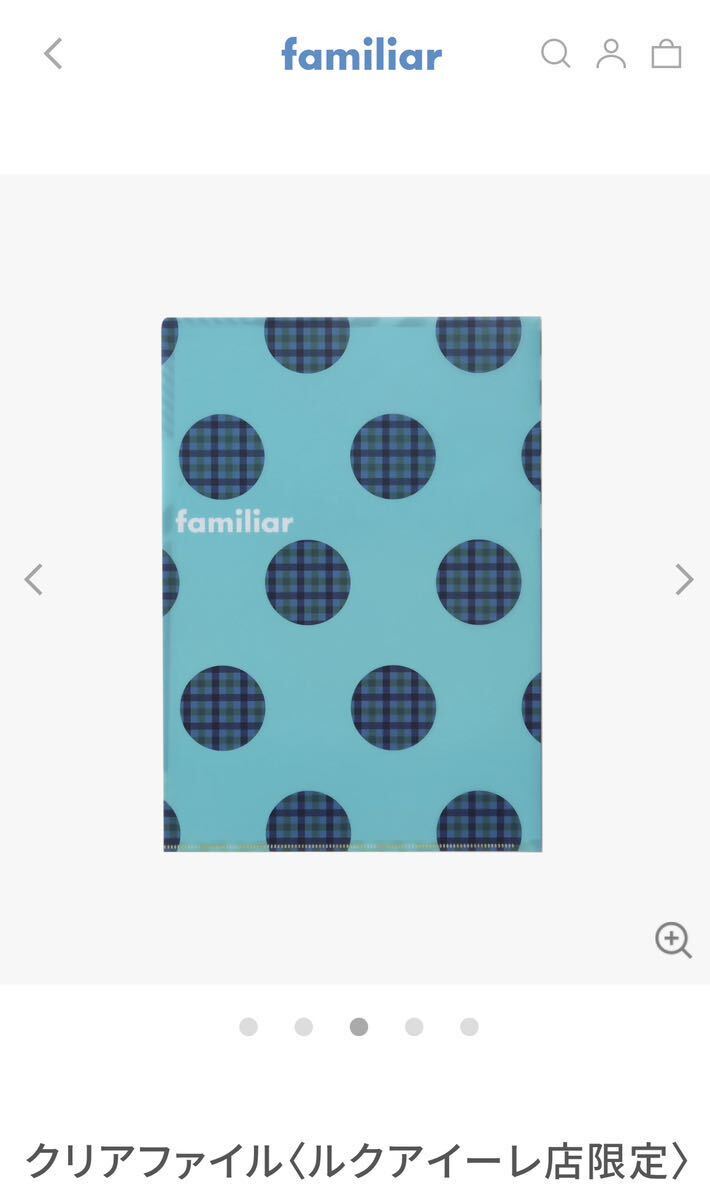Tap the plaid circle right of familiar lettering
Screen dimensions: 710x1200
pos(393,456)
